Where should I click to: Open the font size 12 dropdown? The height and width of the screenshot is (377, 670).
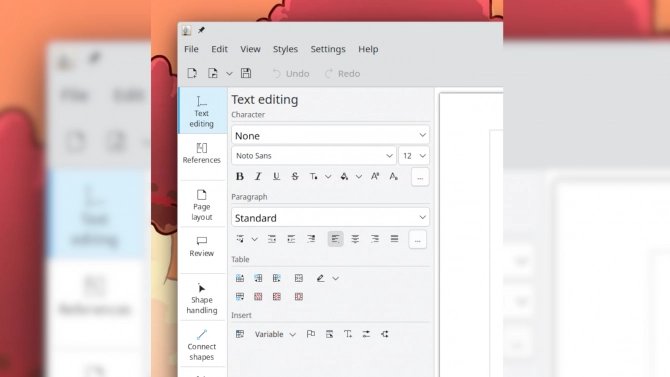[x=414, y=156]
